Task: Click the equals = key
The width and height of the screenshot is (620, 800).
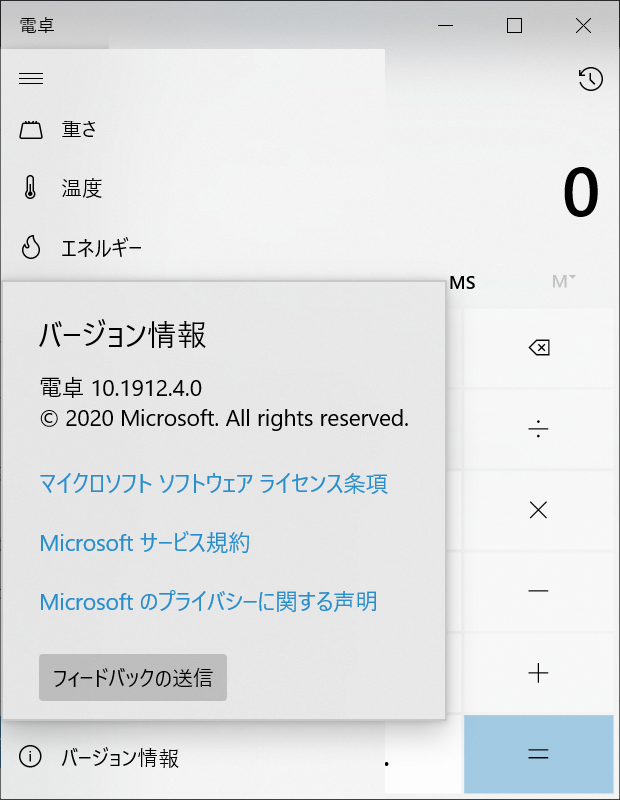Action: (x=538, y=754)
